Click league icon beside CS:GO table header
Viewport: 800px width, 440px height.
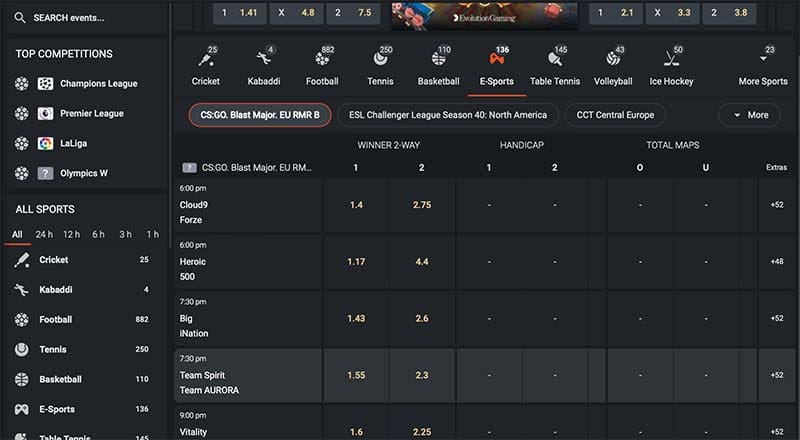pyautogui.click(x=189, y=167)
